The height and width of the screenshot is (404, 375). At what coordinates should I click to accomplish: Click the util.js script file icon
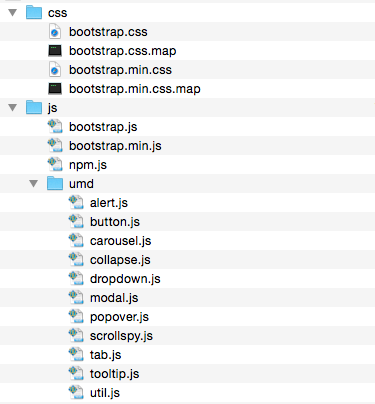pos(76,392)
